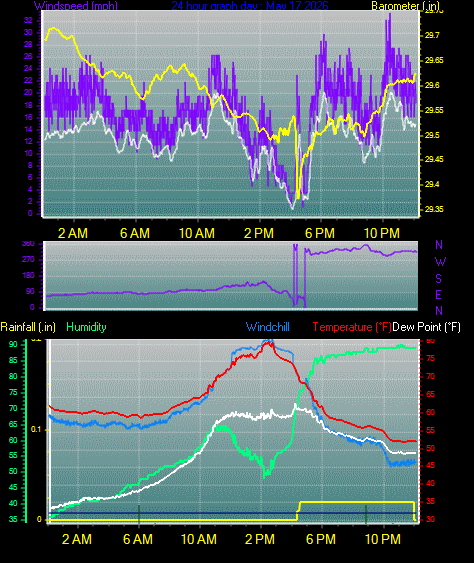This screenshot has height=563, width=474.
Task: Select the 'Rainfall (.in)' legend label
Action: click(28, 327)
